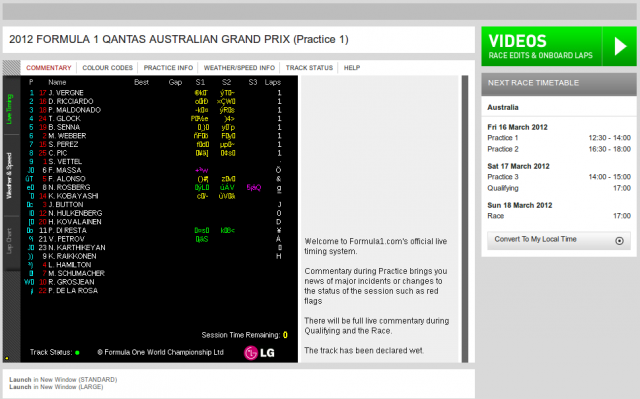Viewport: 640px width, 399px height.
Task: Select J. Vergne row in timing table
Action: coord(155,93)
